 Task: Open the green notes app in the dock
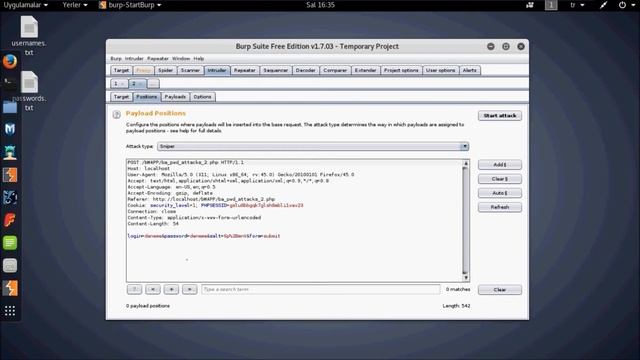(10, 243)
